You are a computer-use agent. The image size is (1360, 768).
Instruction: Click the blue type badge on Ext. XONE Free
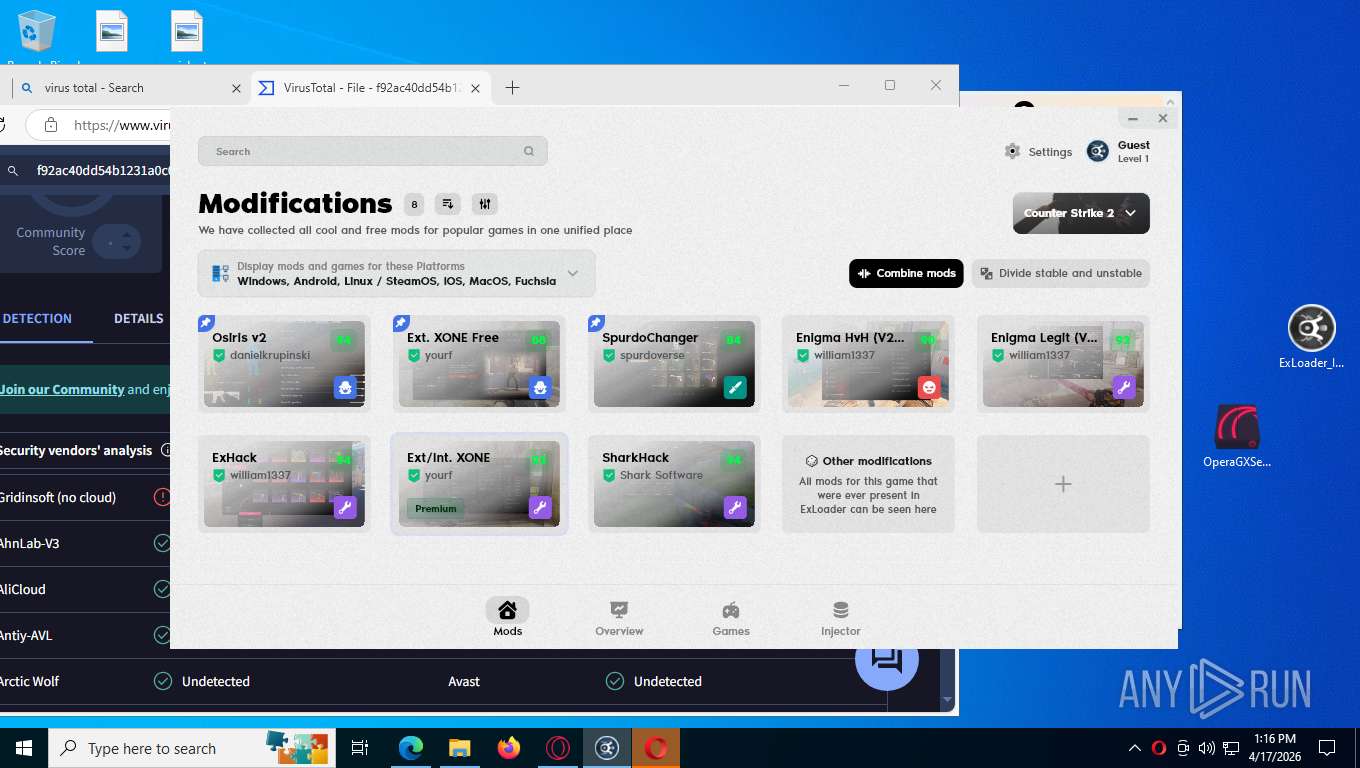(x=540, y=388)
